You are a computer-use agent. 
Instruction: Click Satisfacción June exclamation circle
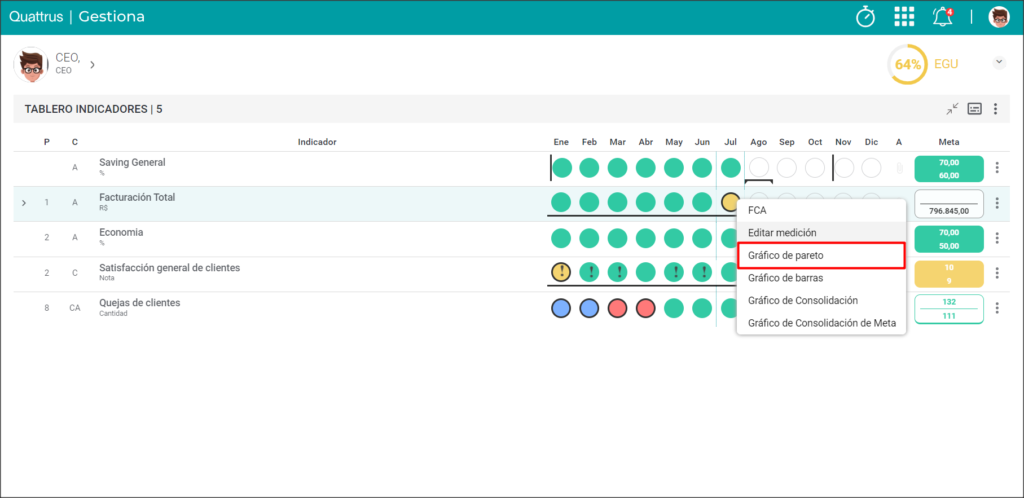[x=702, y=272]
